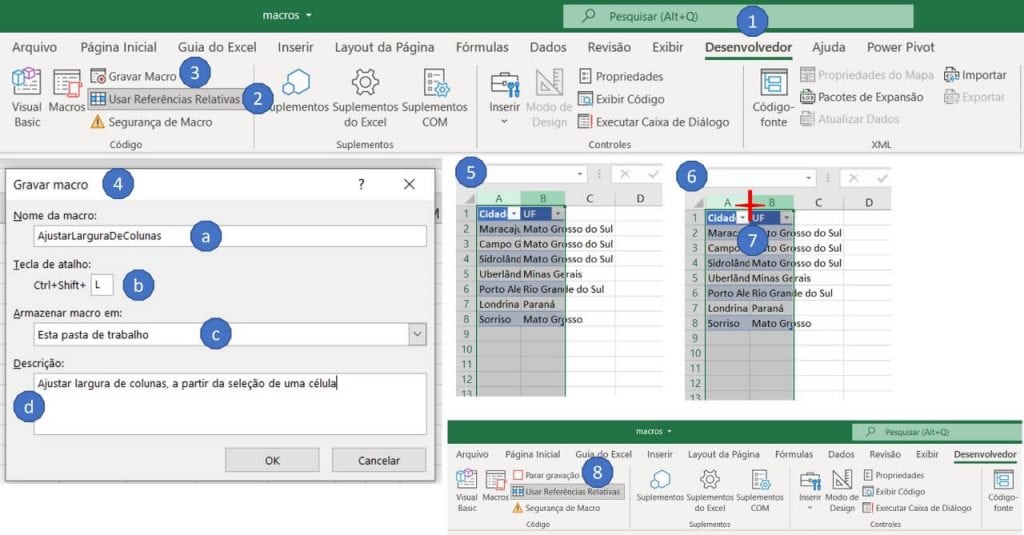Open Código-fonte XML pane in top ribbon
1024x535 pixels.
[x=774, y=98]
